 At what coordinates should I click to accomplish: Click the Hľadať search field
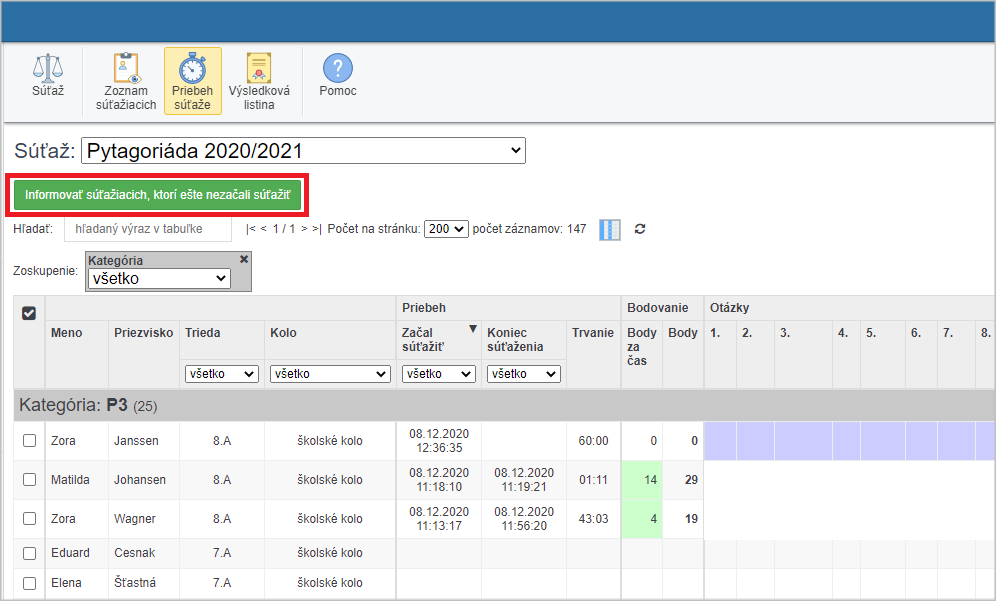(148, 229)
